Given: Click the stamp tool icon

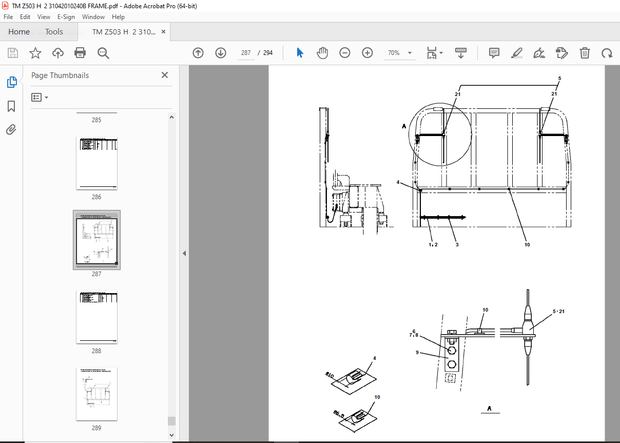Looking at the screenshot, I should (561, 53).
